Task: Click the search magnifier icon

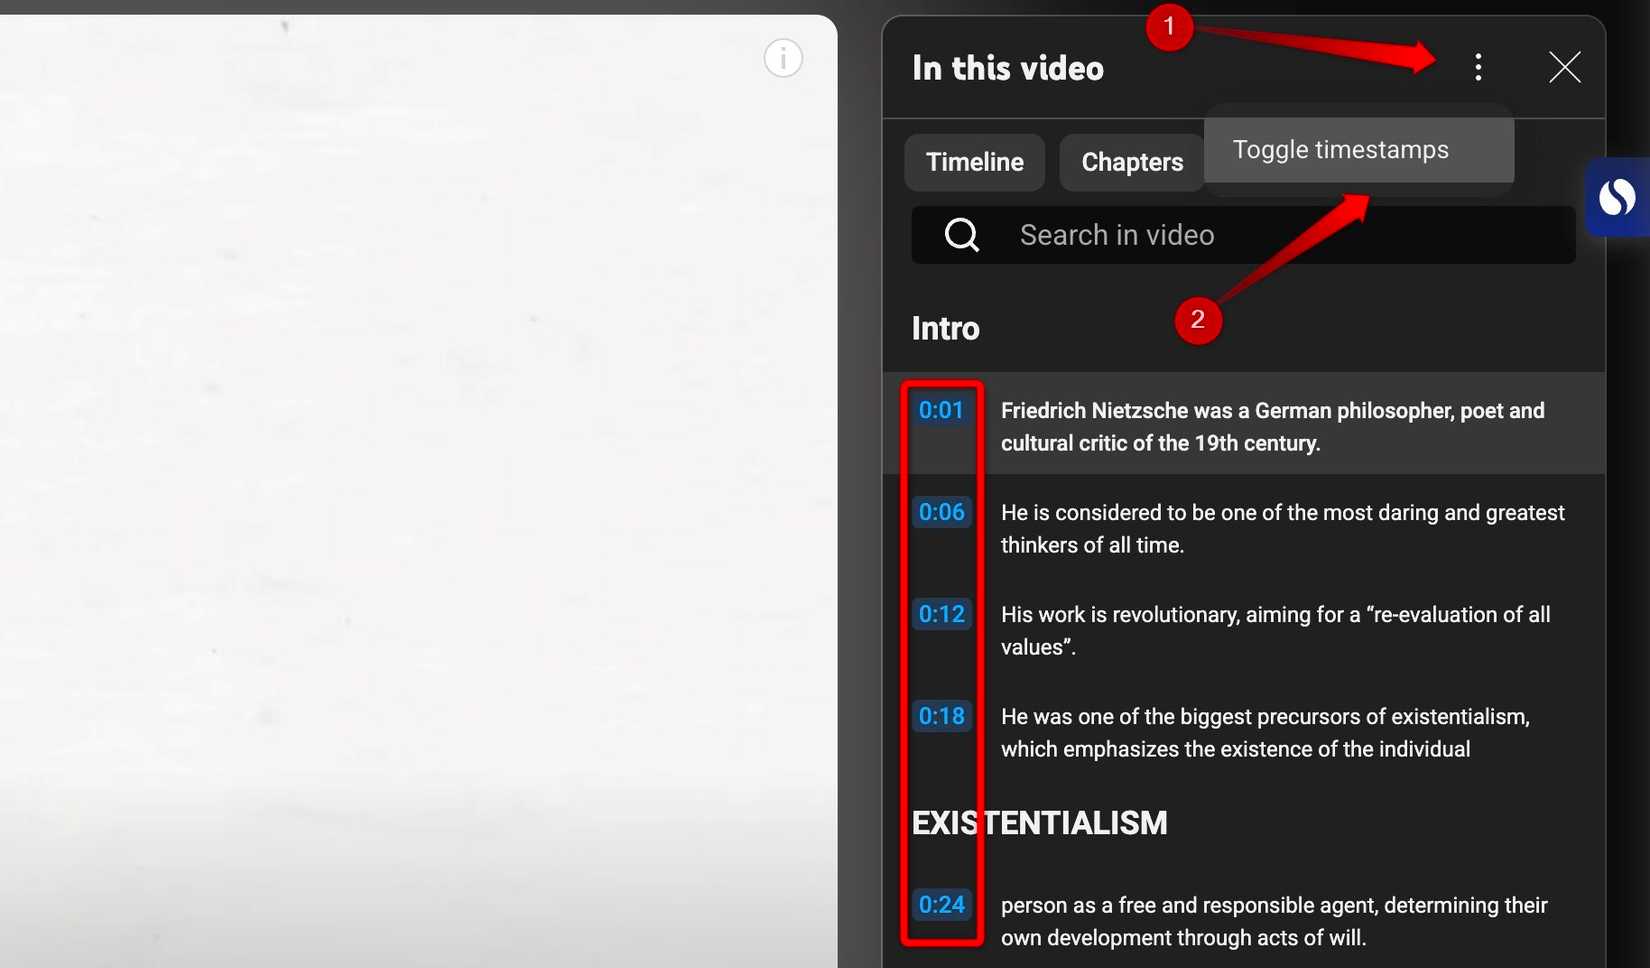Action: coord(960,234)
